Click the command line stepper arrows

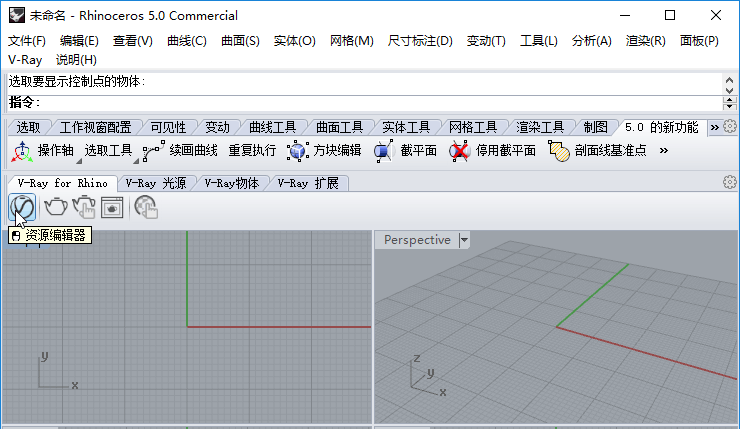point(730,102)
